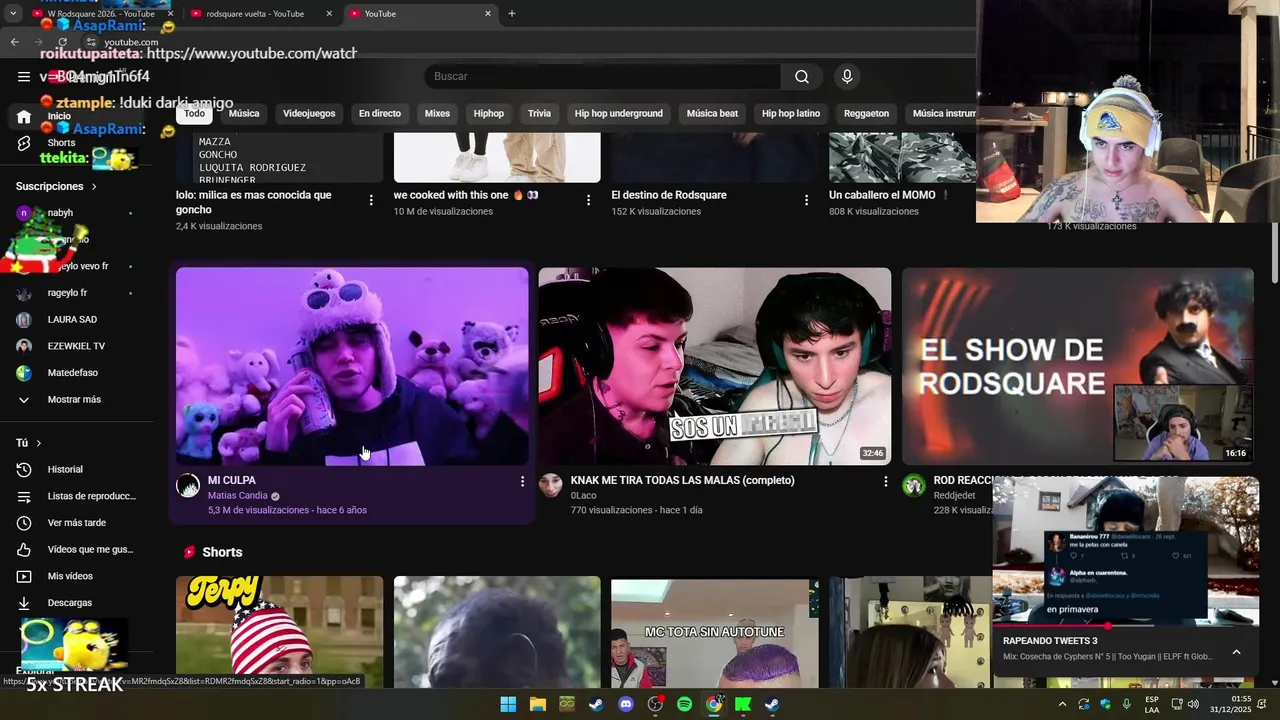This screenshot has height=720, width=1280.
Task: Focus the Buscar search field
Action: point(602,77)
